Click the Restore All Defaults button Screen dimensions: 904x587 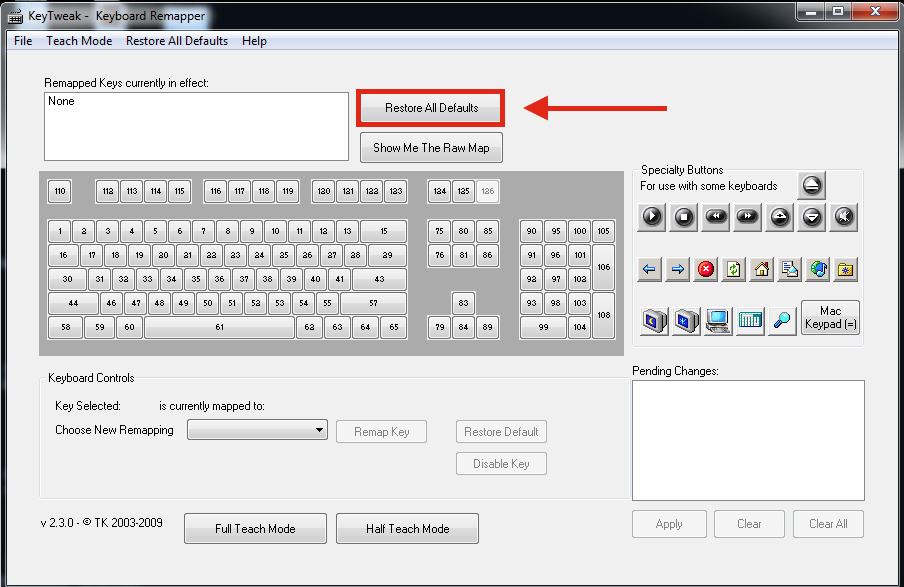tap(431, 108)
